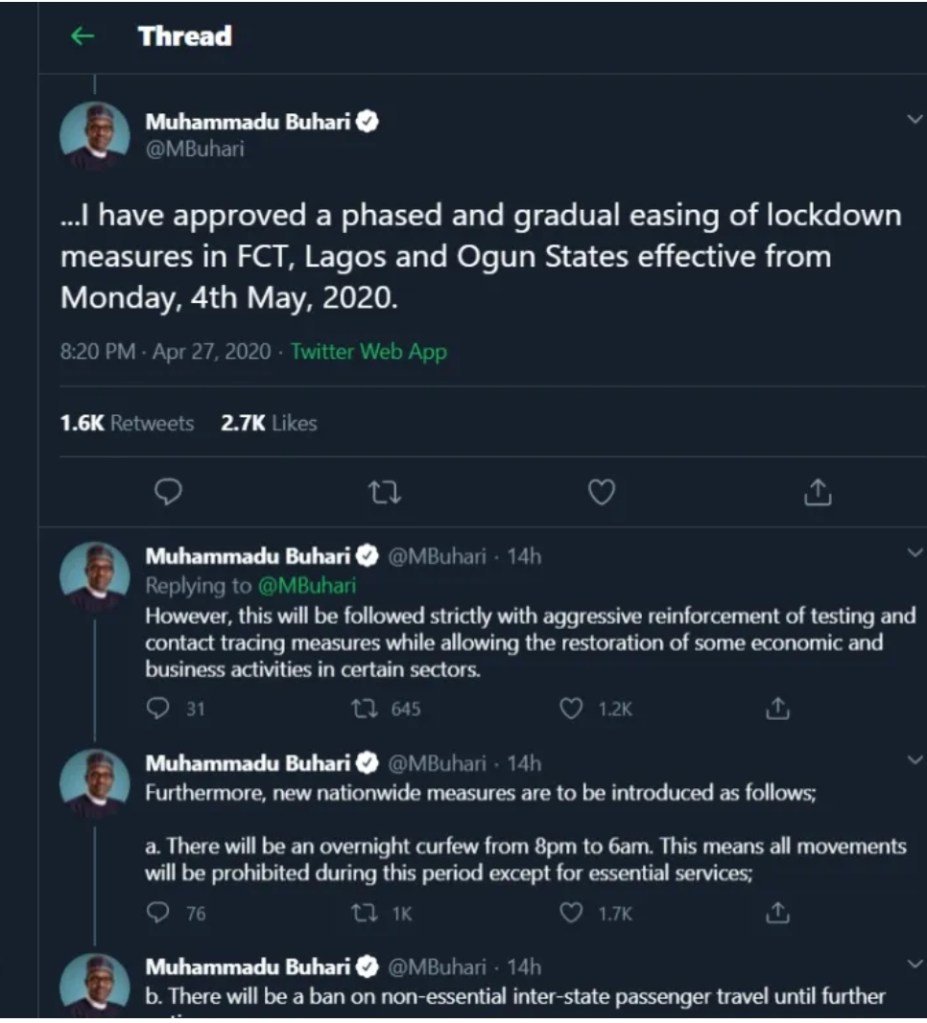
Task: Share the main lockdown easing tweet
Action: (817, 491)
